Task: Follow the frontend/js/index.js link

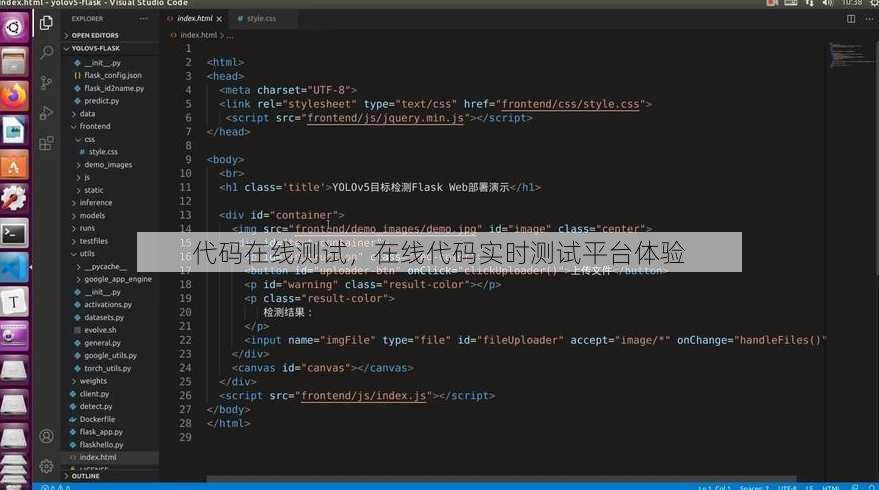Action: pyautogui.click(x=363, y=396)
